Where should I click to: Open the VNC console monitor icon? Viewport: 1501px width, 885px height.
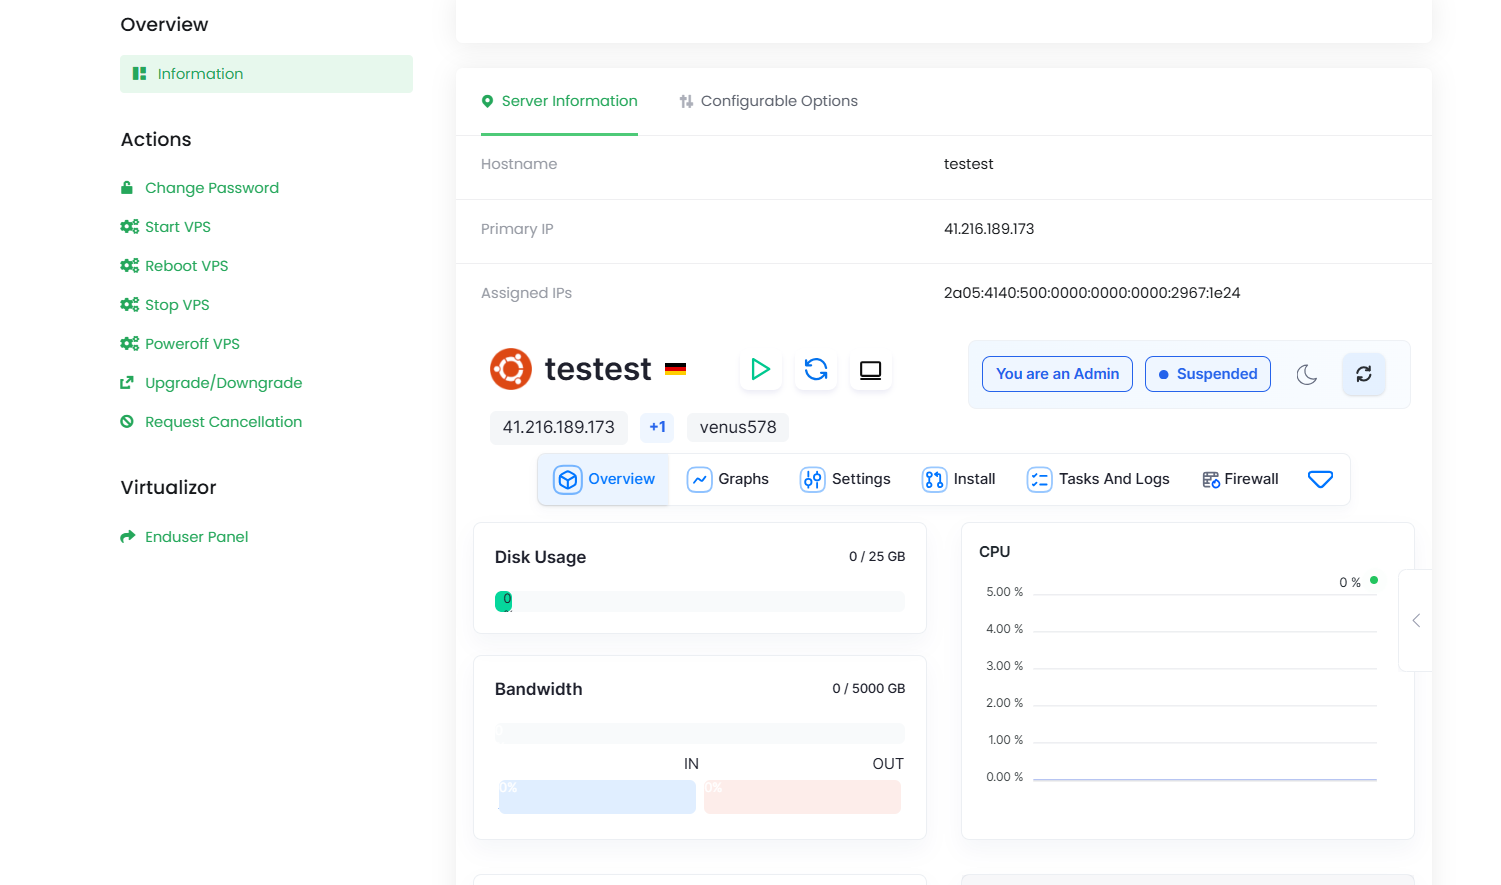[x=870, y=370]
